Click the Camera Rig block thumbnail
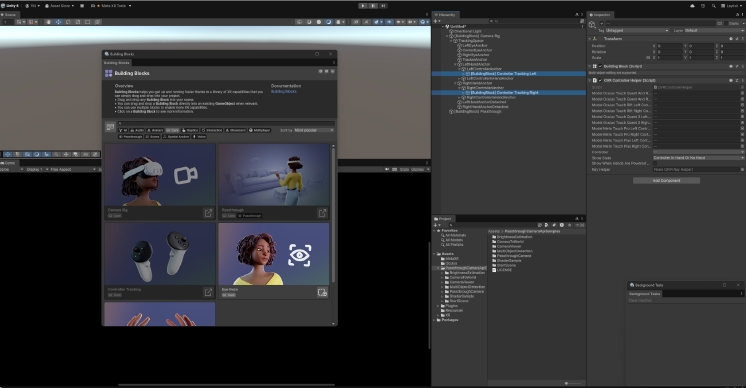The height and width of the screenshot is (388, 746). [x=160, y=175]
